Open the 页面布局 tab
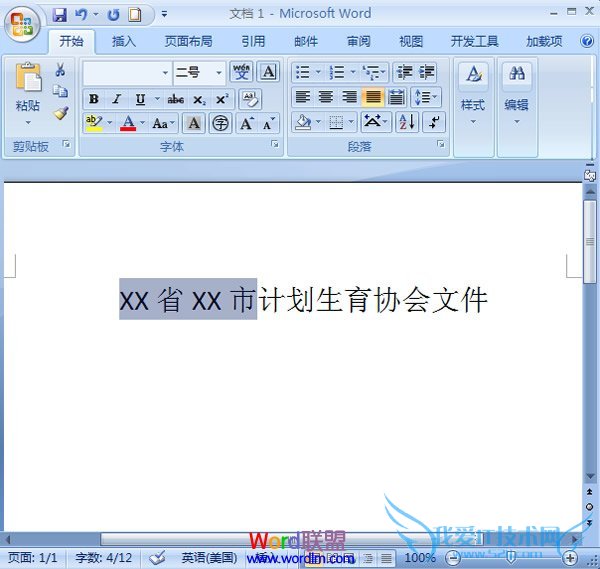600x569 pixels. coord(188,41)
